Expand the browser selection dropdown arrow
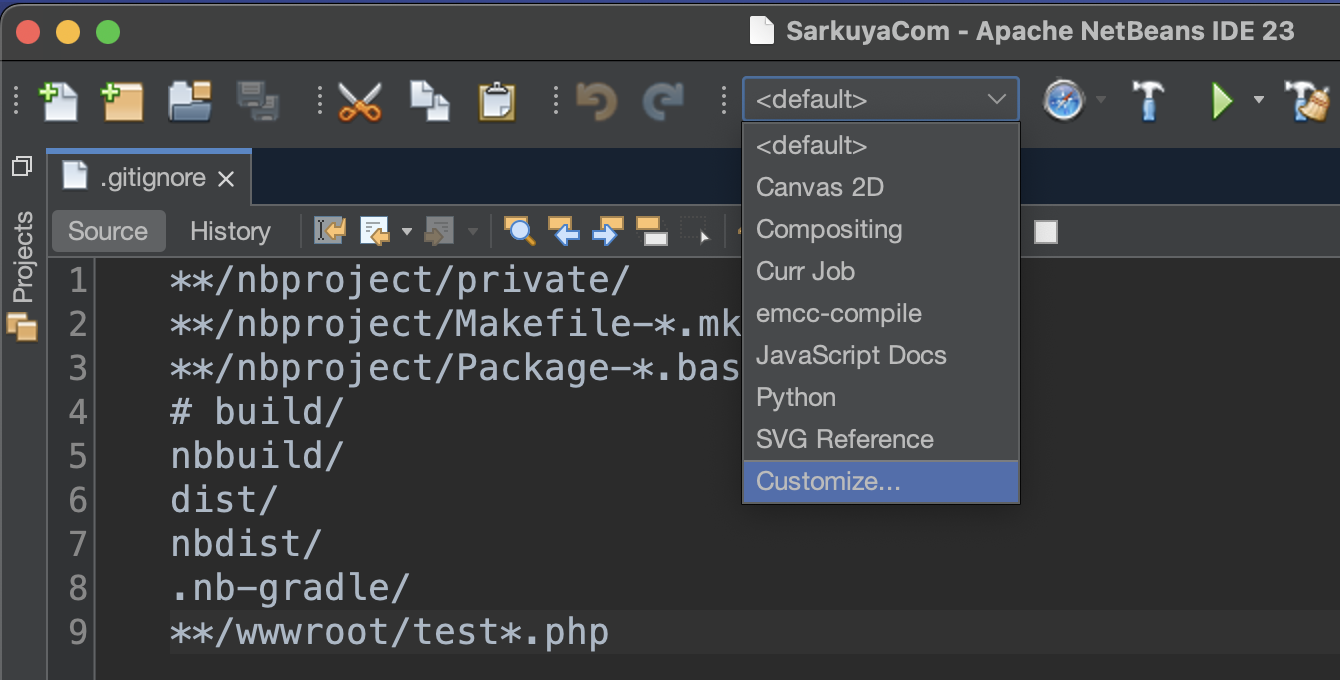This screenshot has height=680, width=1340. (1101, 100)
